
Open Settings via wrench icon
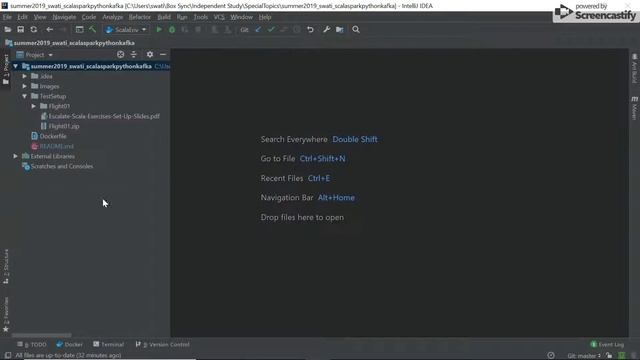coord(327,29)
